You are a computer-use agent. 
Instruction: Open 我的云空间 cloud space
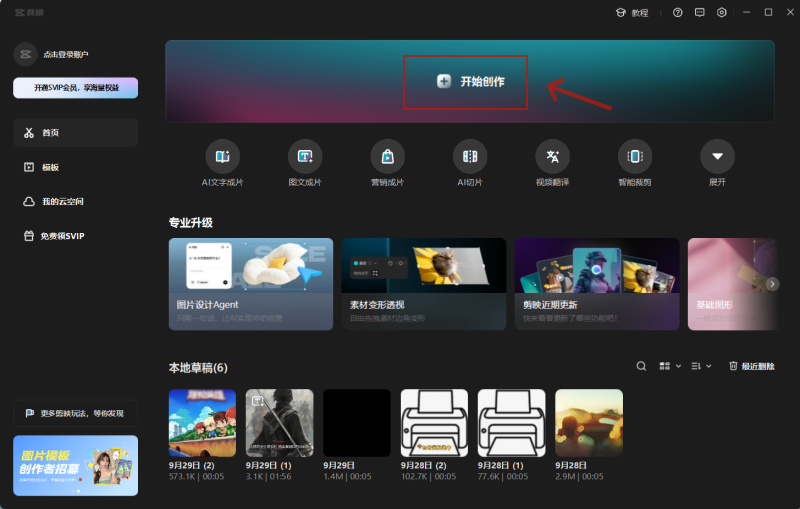pyautogui.click(x=76, y=201)
